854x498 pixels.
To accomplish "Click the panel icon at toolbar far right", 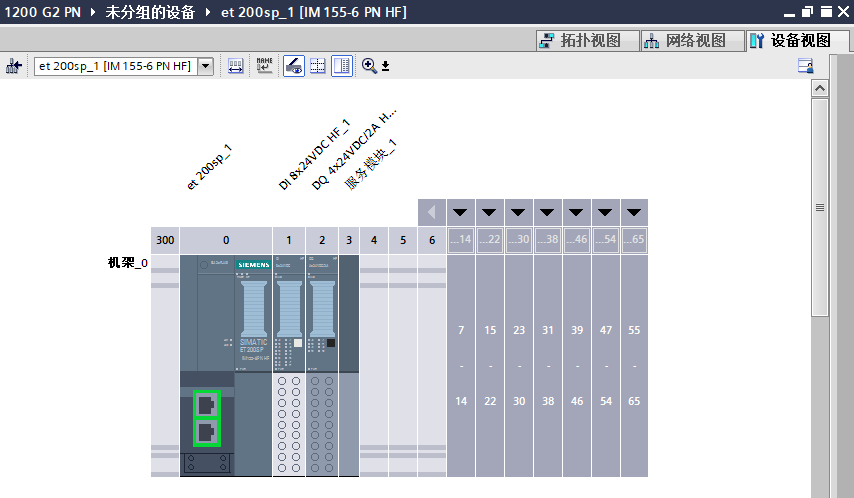I will tap(805, 66).
